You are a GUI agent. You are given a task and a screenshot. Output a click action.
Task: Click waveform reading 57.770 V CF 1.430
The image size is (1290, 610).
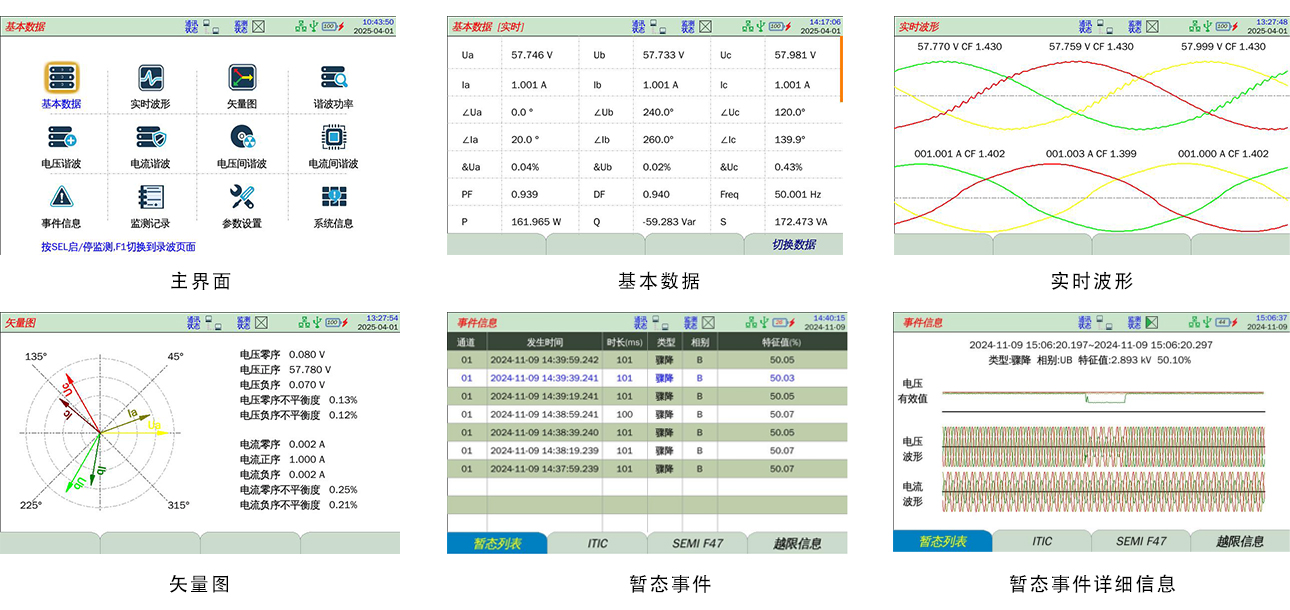click(x=960, y=46)
